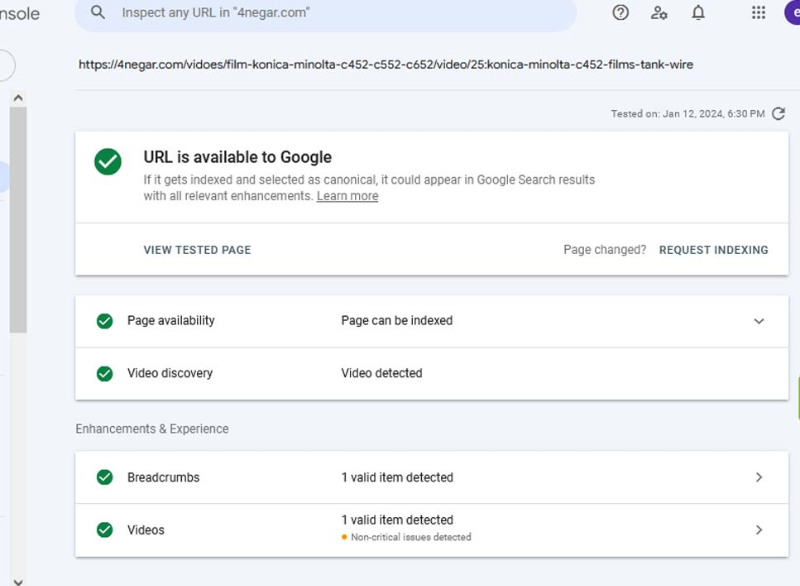This screenshot has height=586, width=800.
Task: Click the search magnifier icon
Action: (x=98, y=12)
